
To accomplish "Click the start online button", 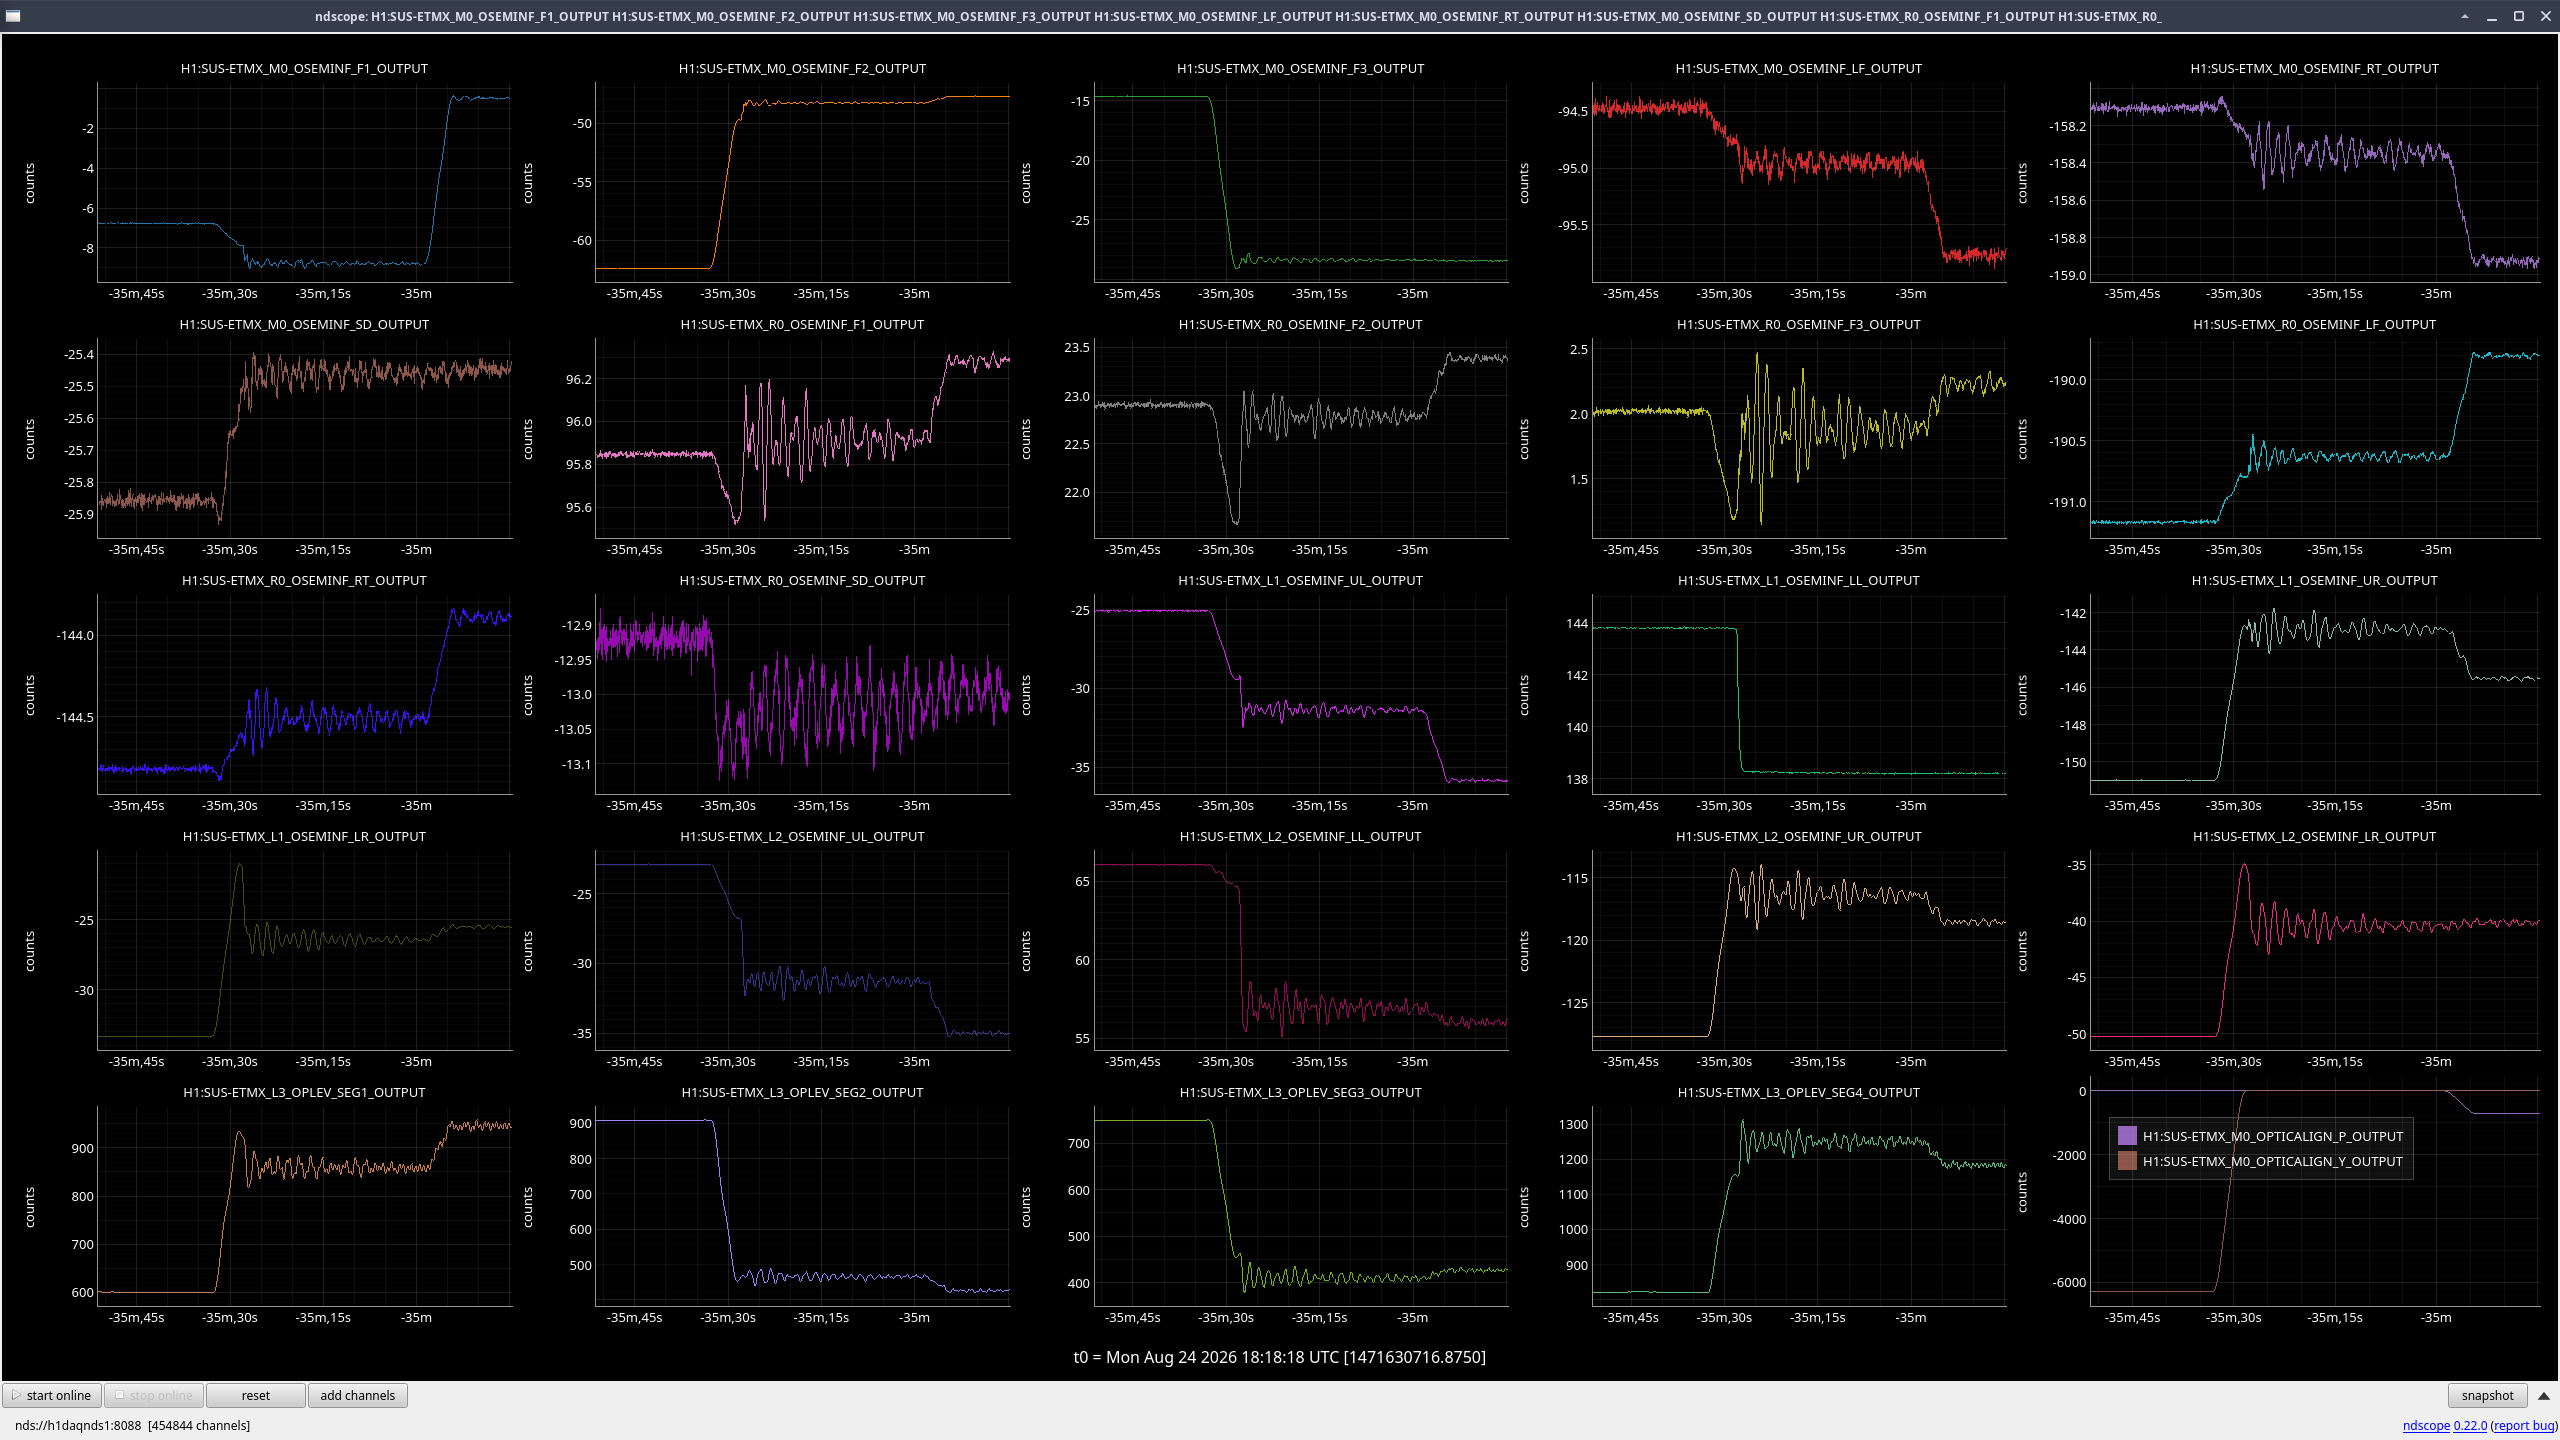I will pos(52,1395).
